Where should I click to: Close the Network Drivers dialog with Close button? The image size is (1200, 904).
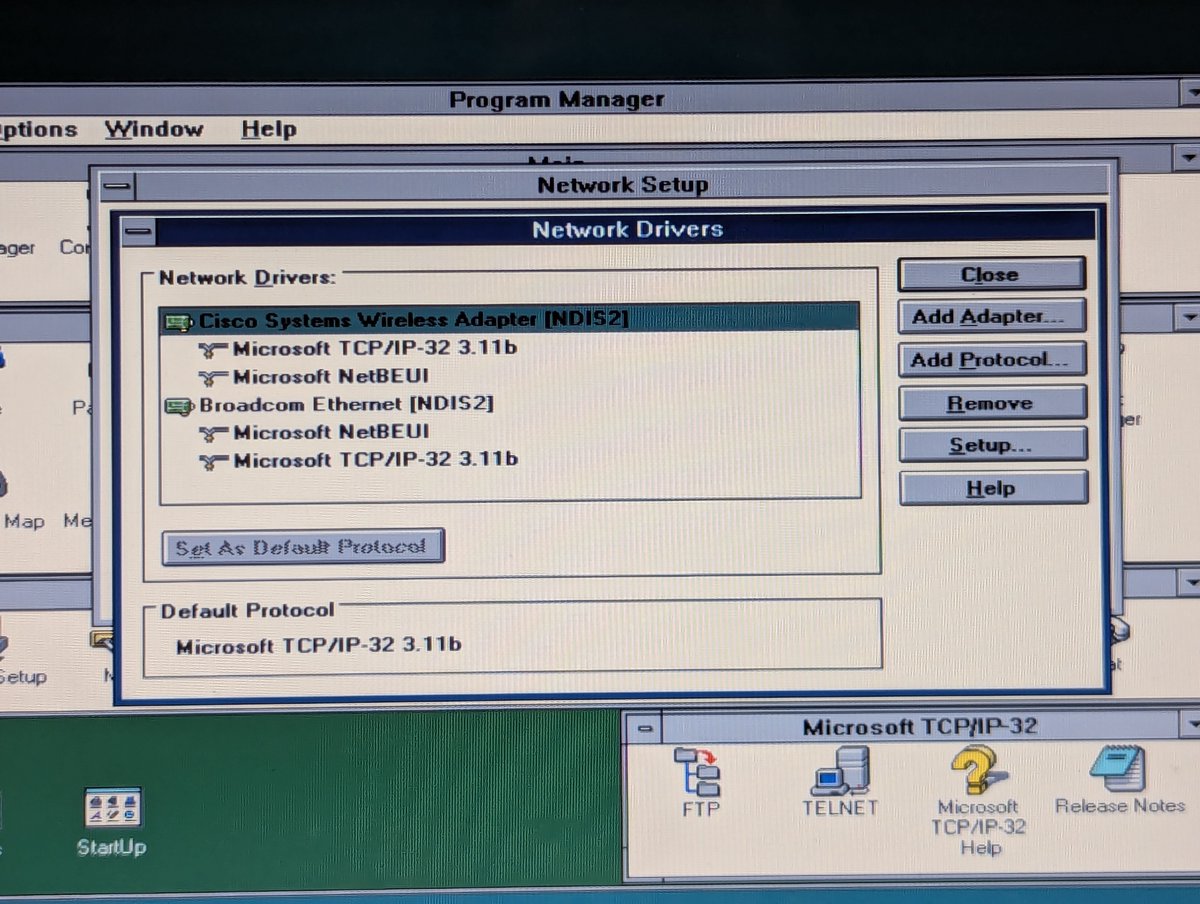click(x=991, y=274)
